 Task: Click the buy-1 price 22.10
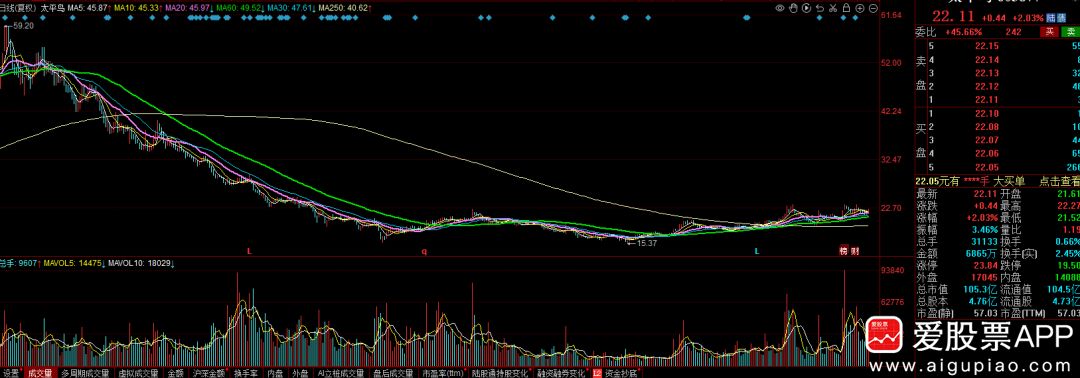[986, 114]
